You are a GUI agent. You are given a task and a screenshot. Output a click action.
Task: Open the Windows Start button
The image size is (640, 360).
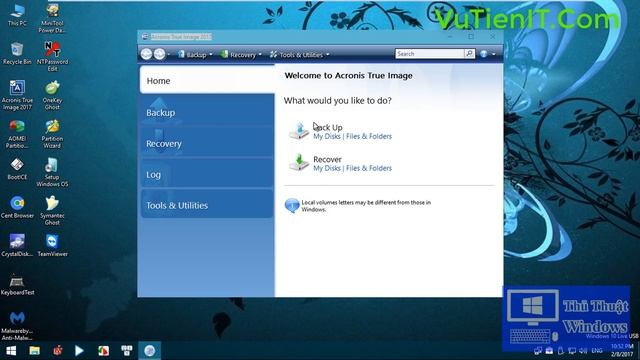pyautogui.click(x=11, y=351)
